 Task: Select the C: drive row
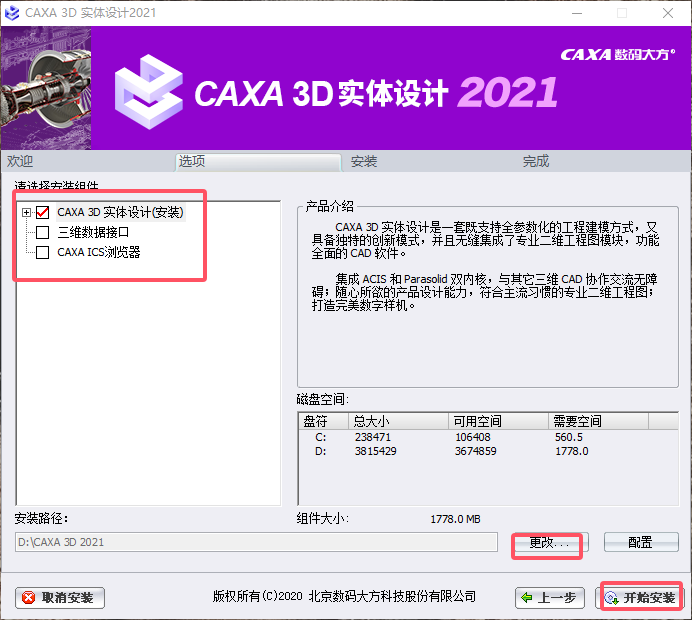click(x=488, y=437)
